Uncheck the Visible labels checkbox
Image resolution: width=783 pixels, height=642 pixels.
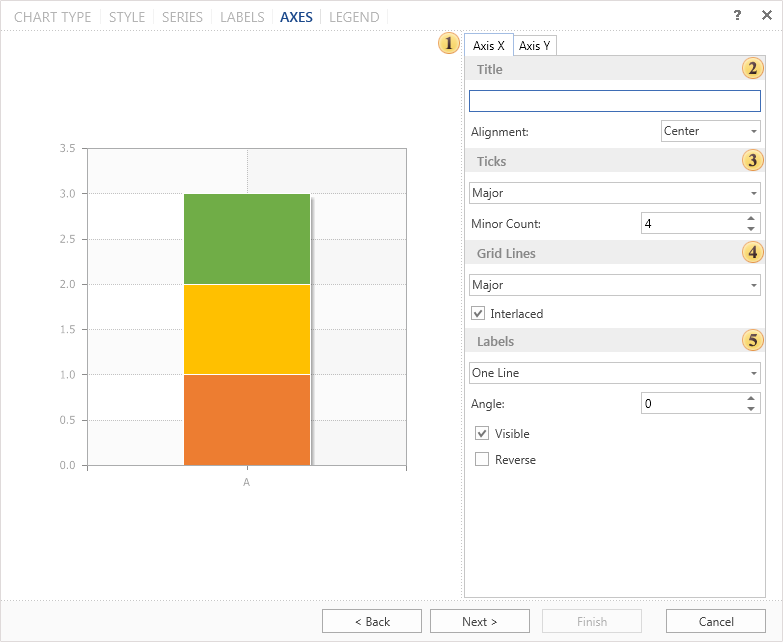482,434
